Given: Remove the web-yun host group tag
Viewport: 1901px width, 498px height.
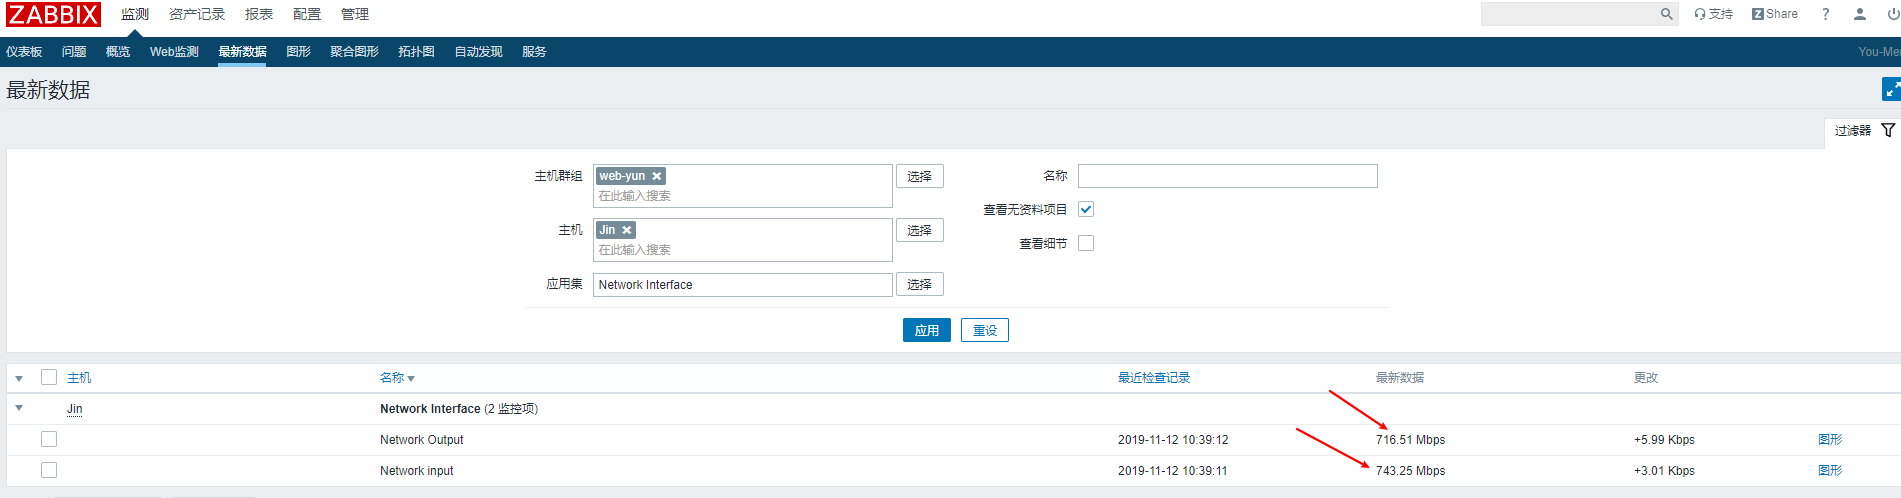Looking at the screenshot, I should point(657,176).
